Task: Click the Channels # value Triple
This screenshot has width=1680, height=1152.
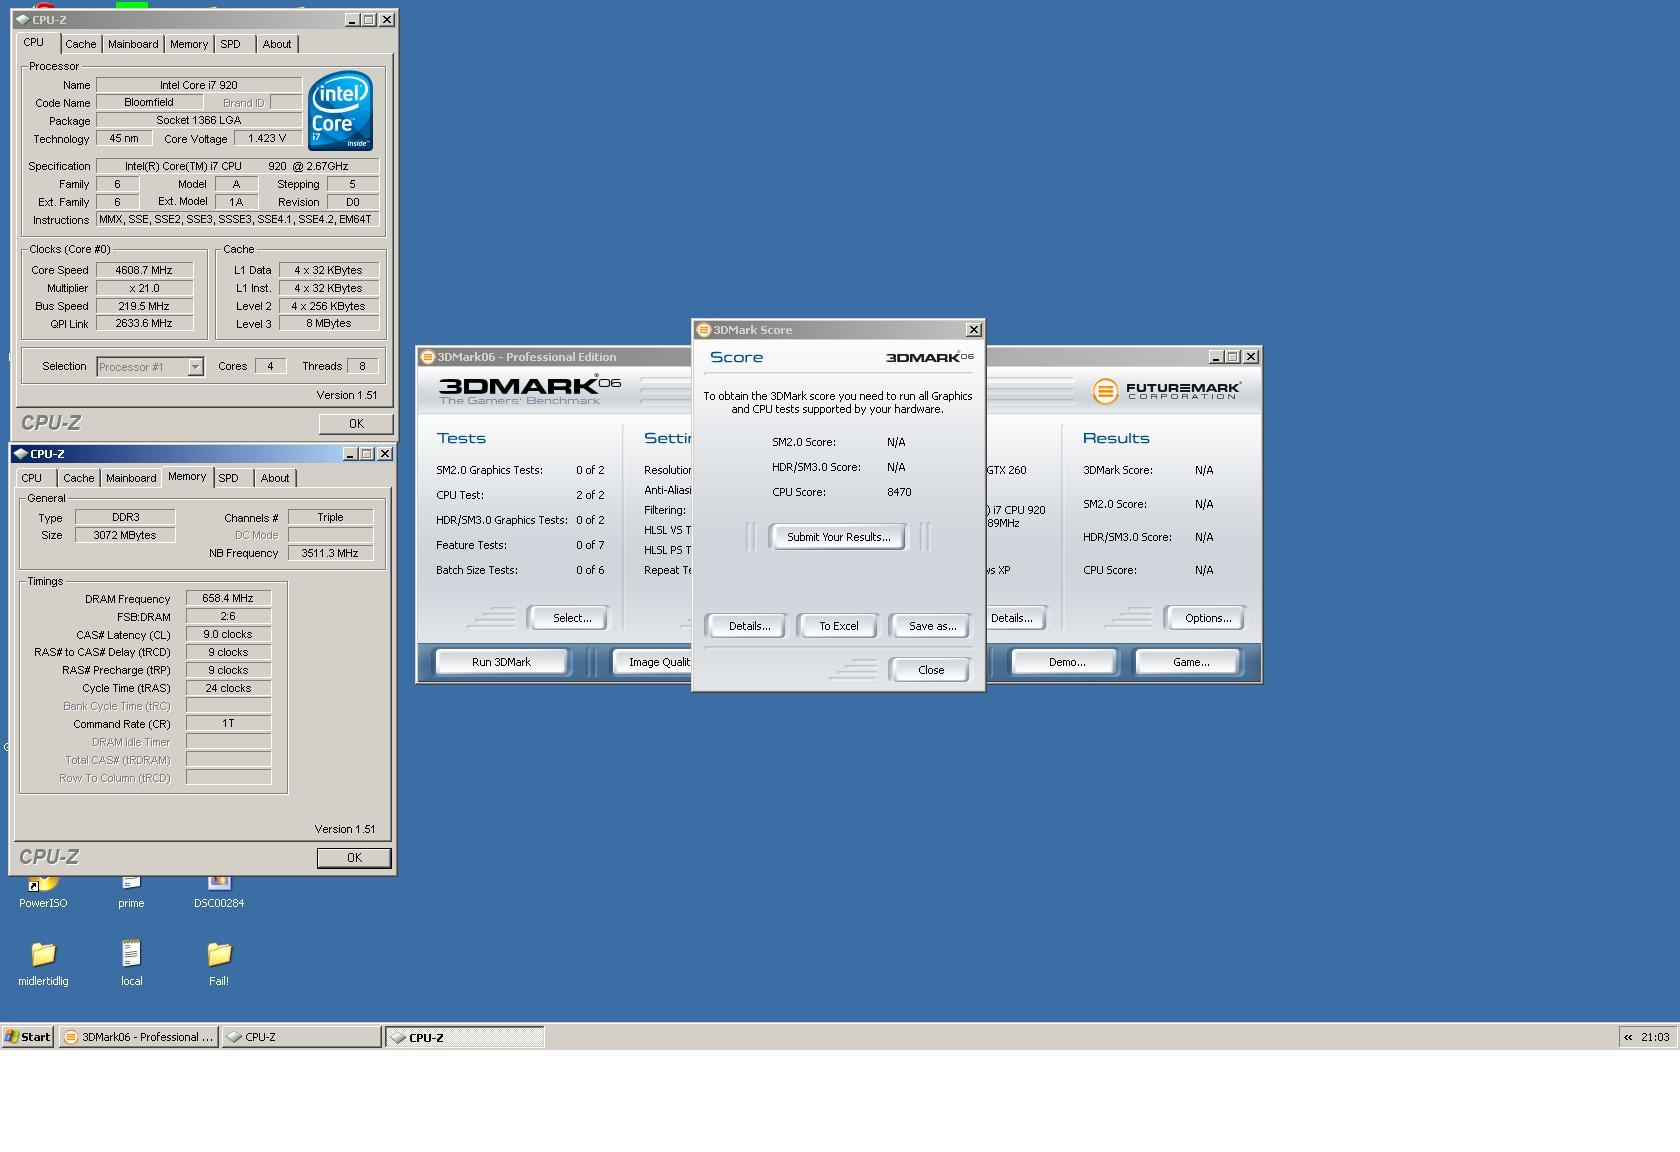Action: (331, 517)
